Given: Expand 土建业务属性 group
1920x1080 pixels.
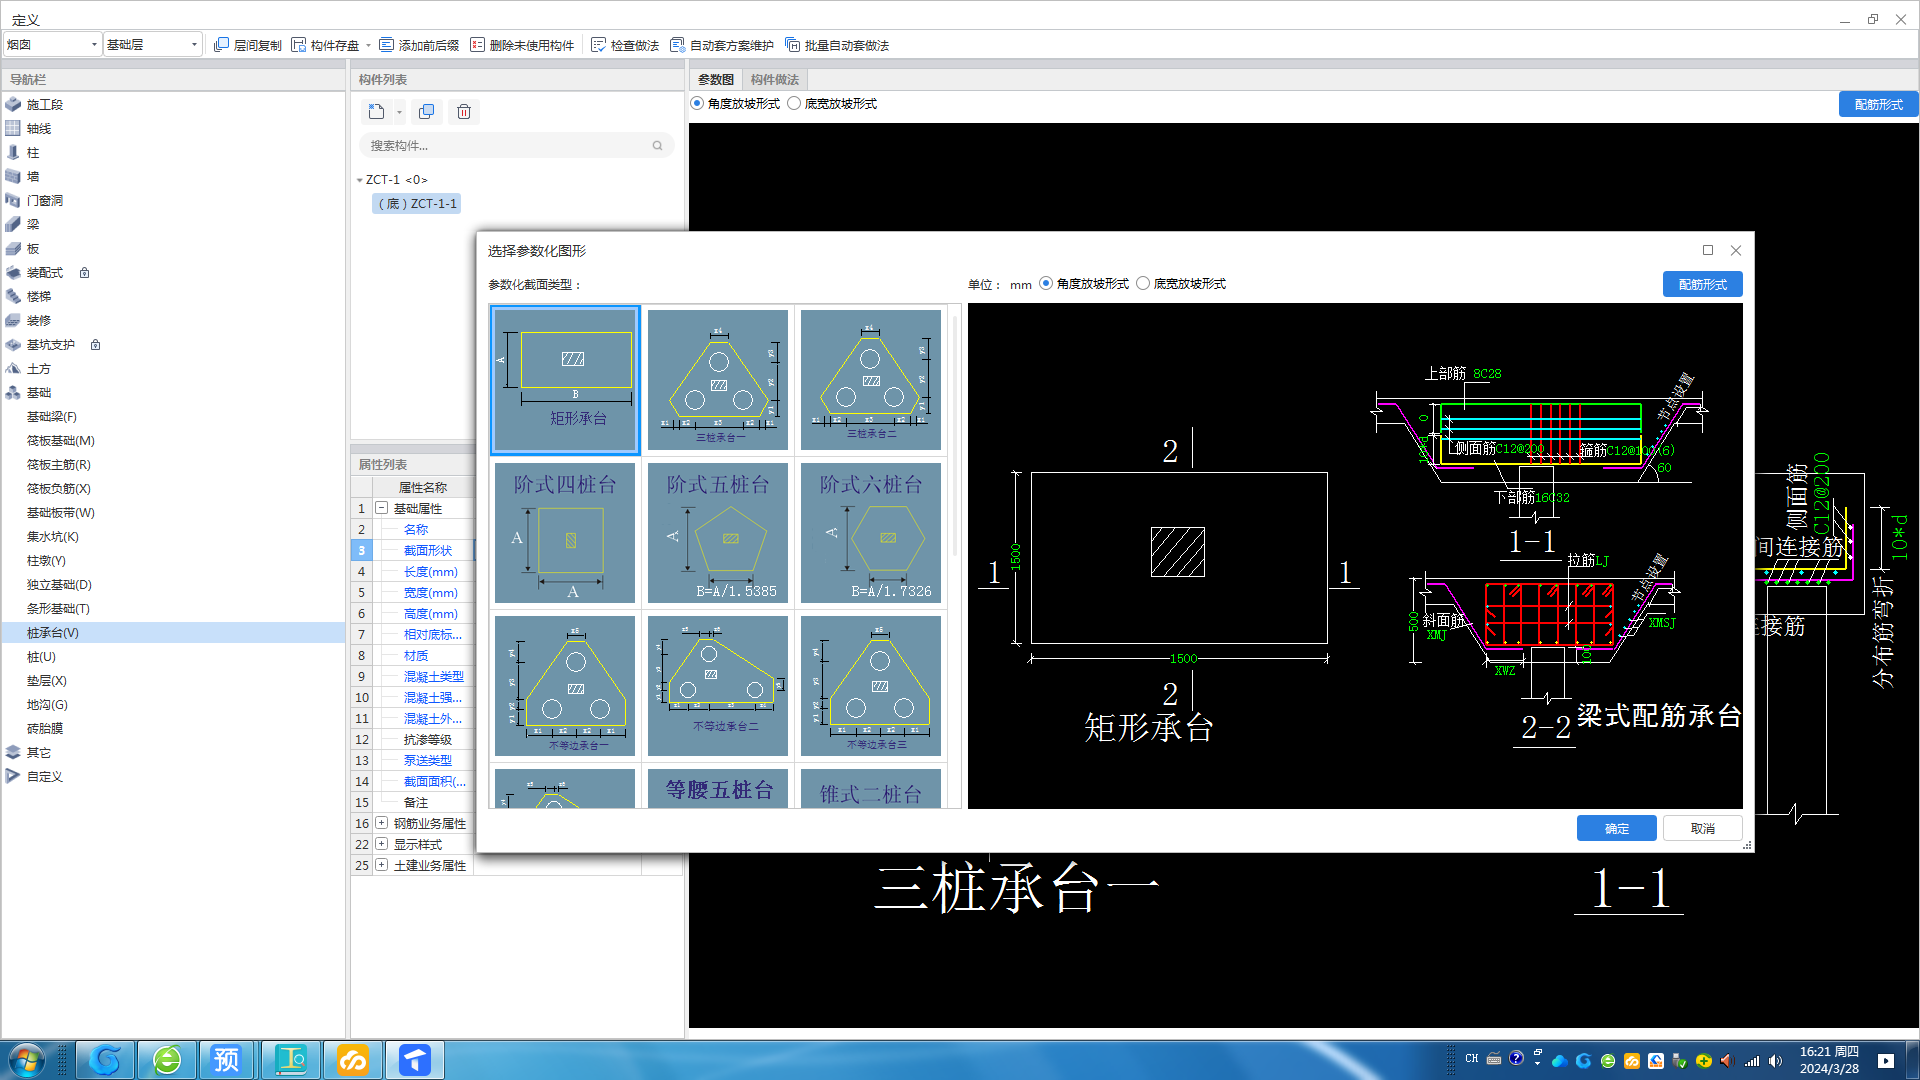Looking at the screenshot, I should click(381, 865).
